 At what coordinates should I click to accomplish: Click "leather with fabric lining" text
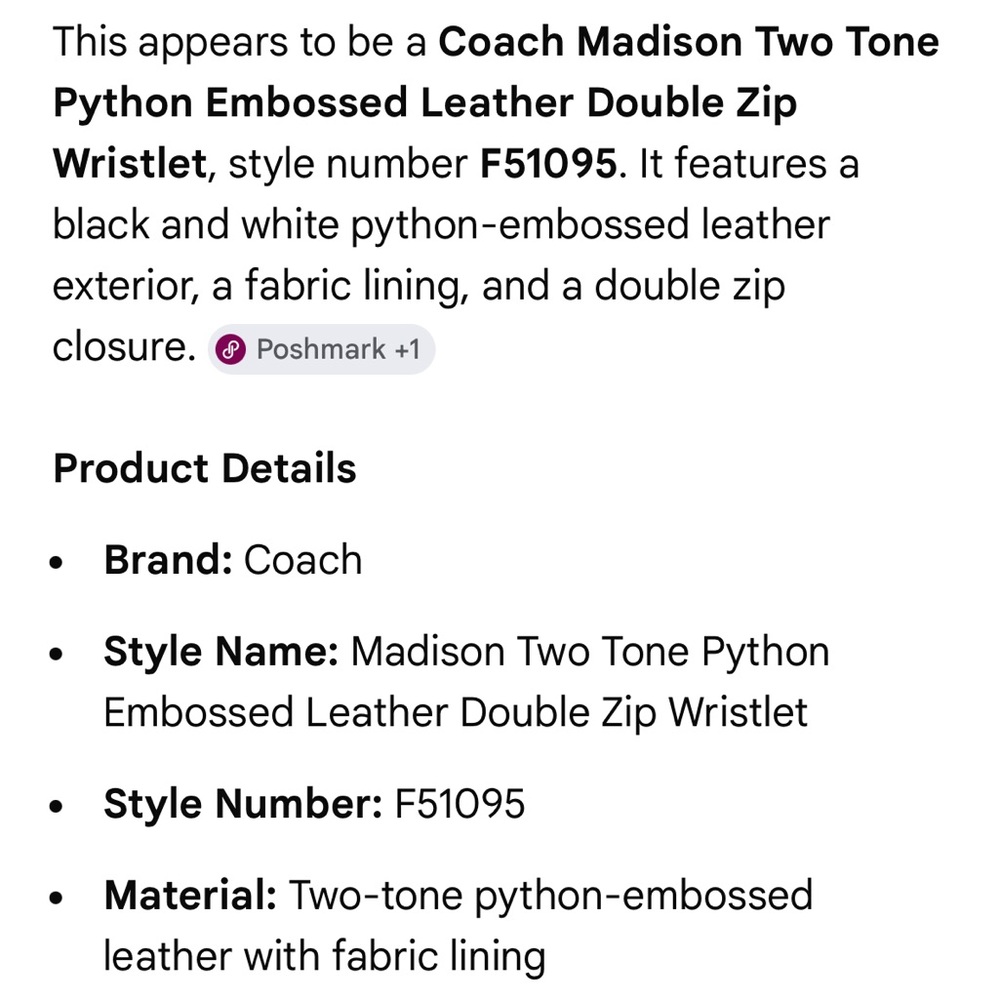pyautogui.click(x=324, y=957)
